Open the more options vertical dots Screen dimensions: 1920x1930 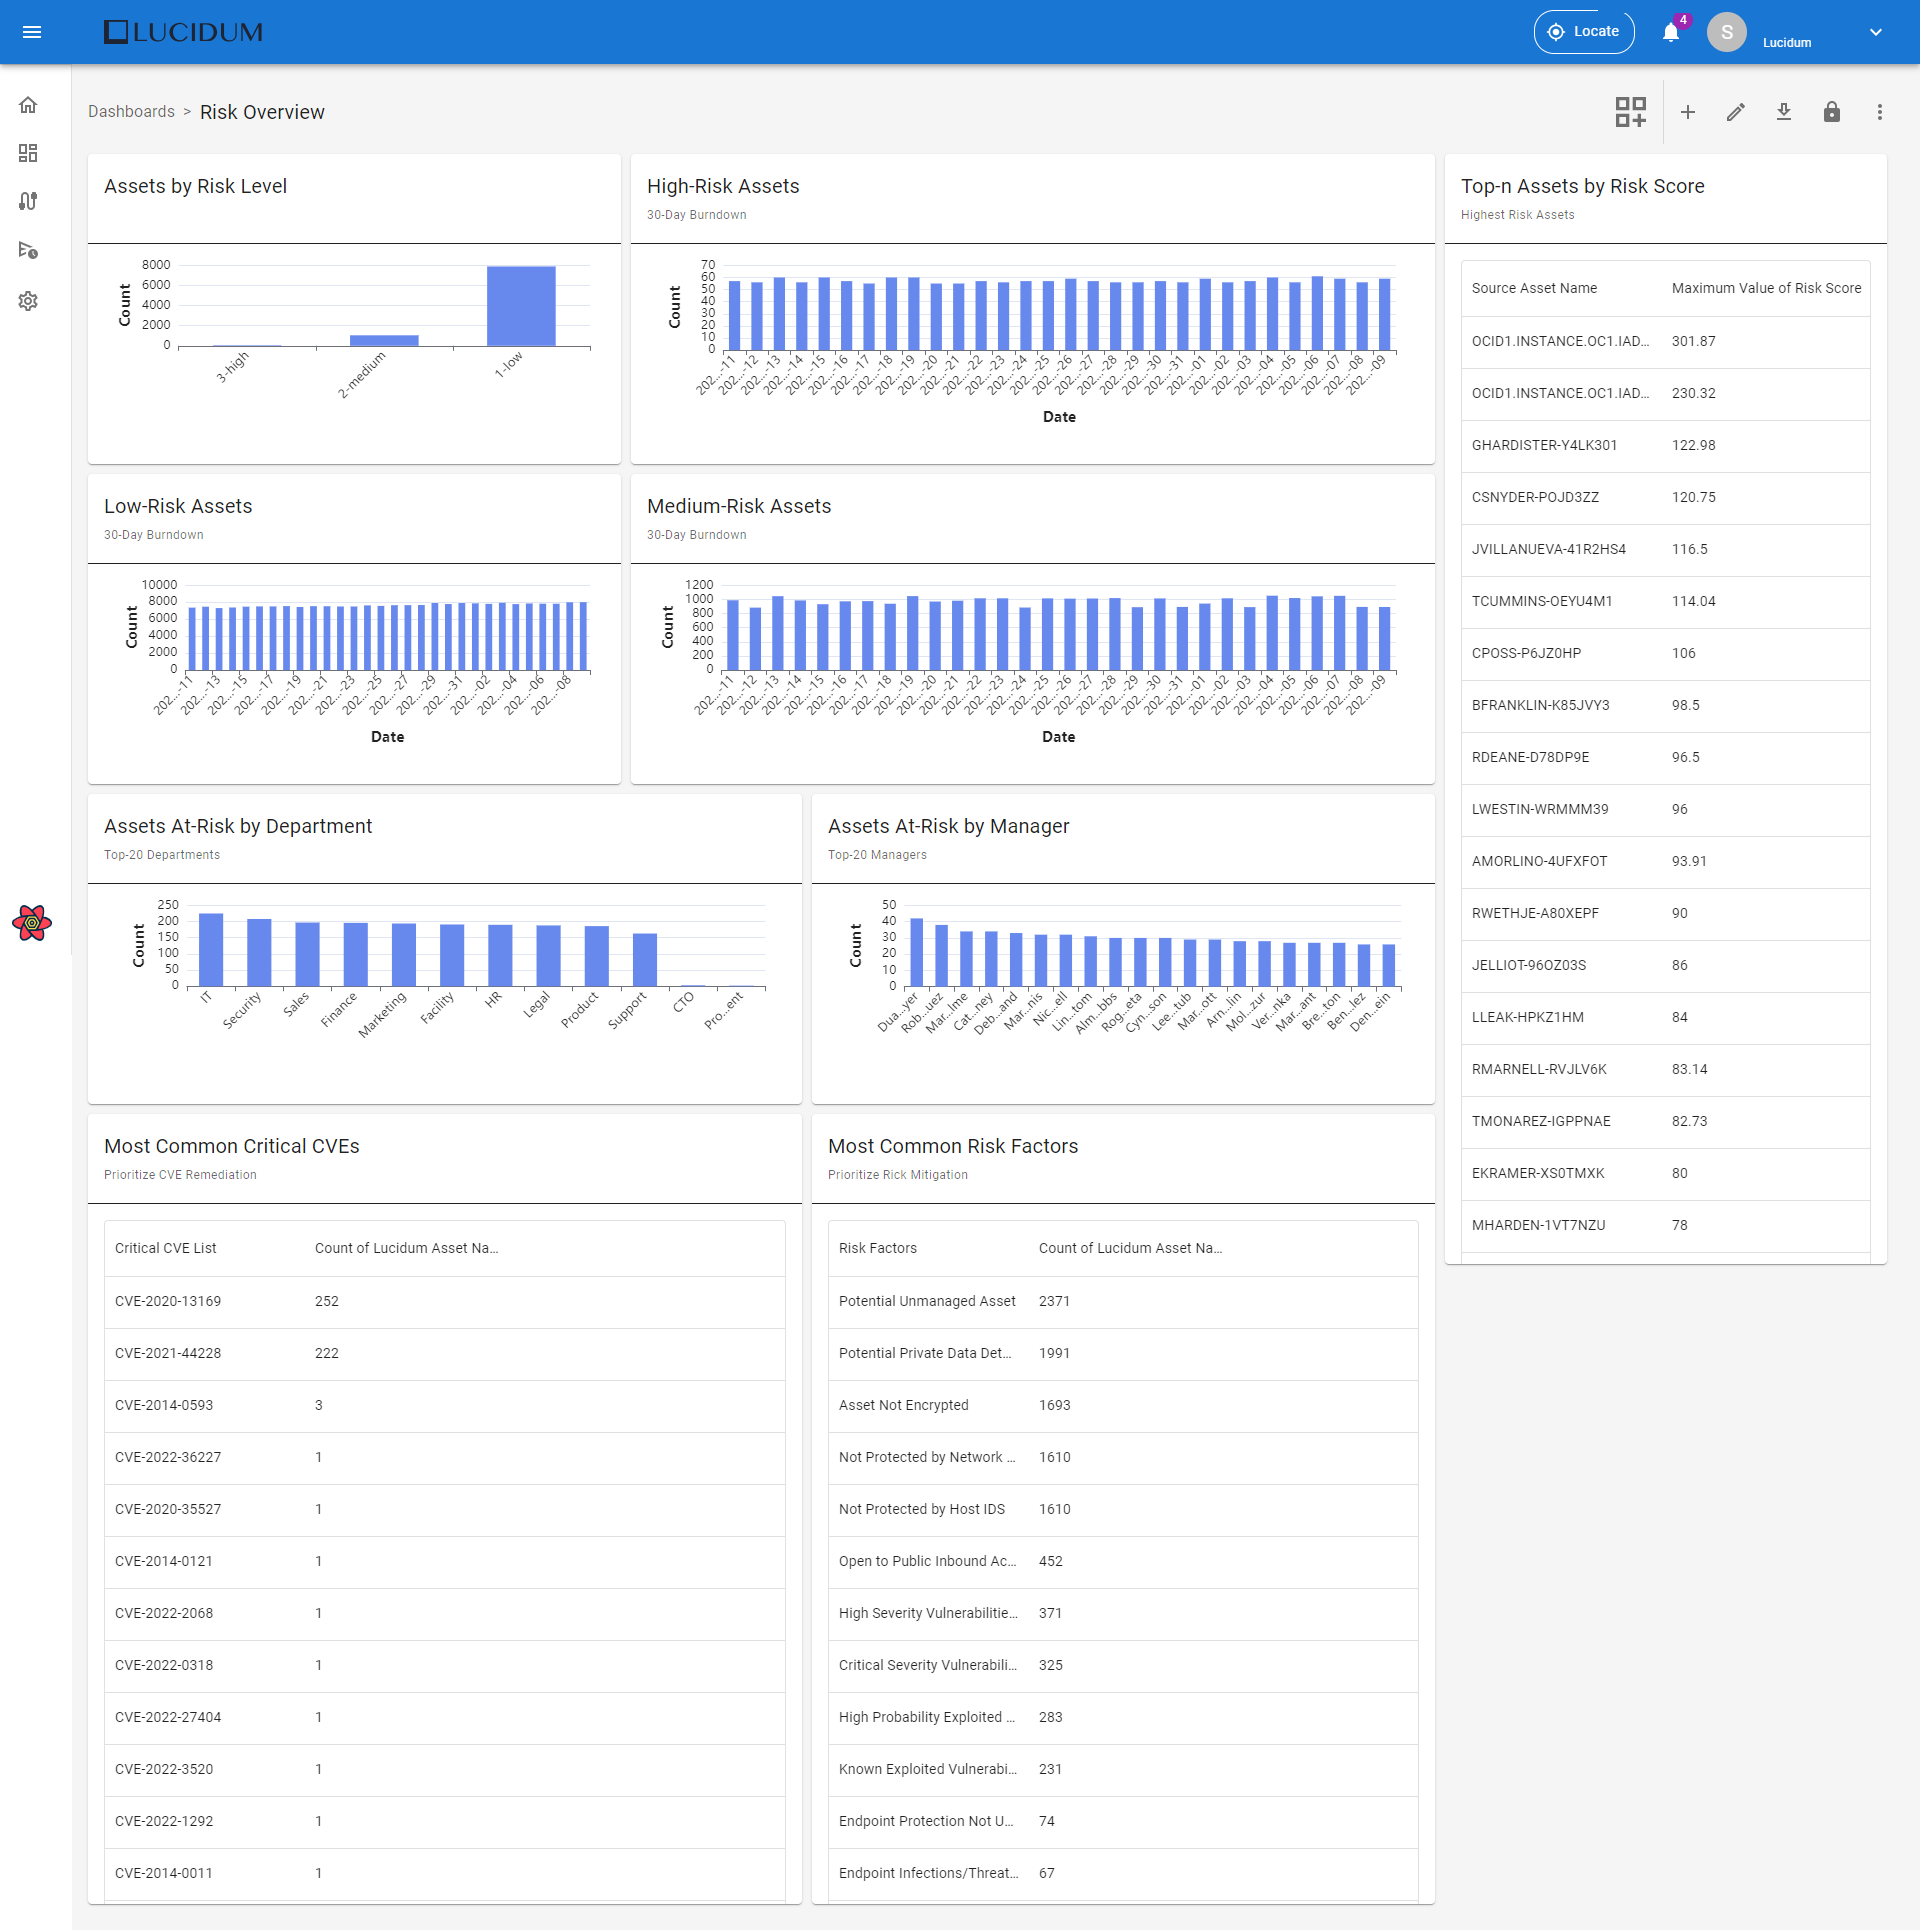click(1880, 112)
